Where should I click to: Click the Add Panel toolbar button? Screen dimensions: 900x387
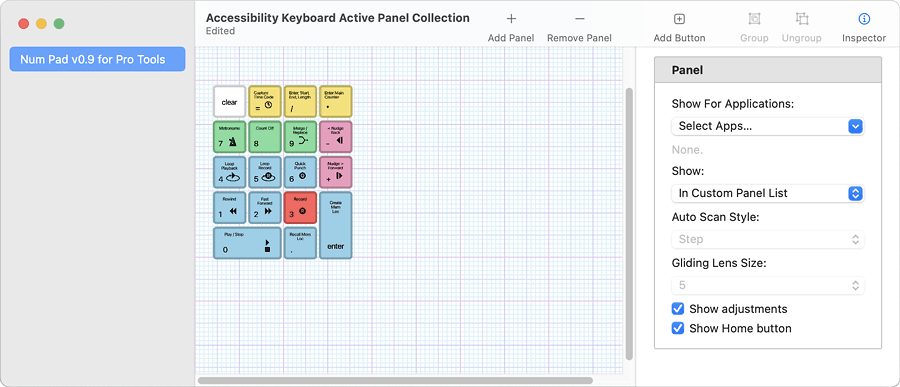pos(511,28)
